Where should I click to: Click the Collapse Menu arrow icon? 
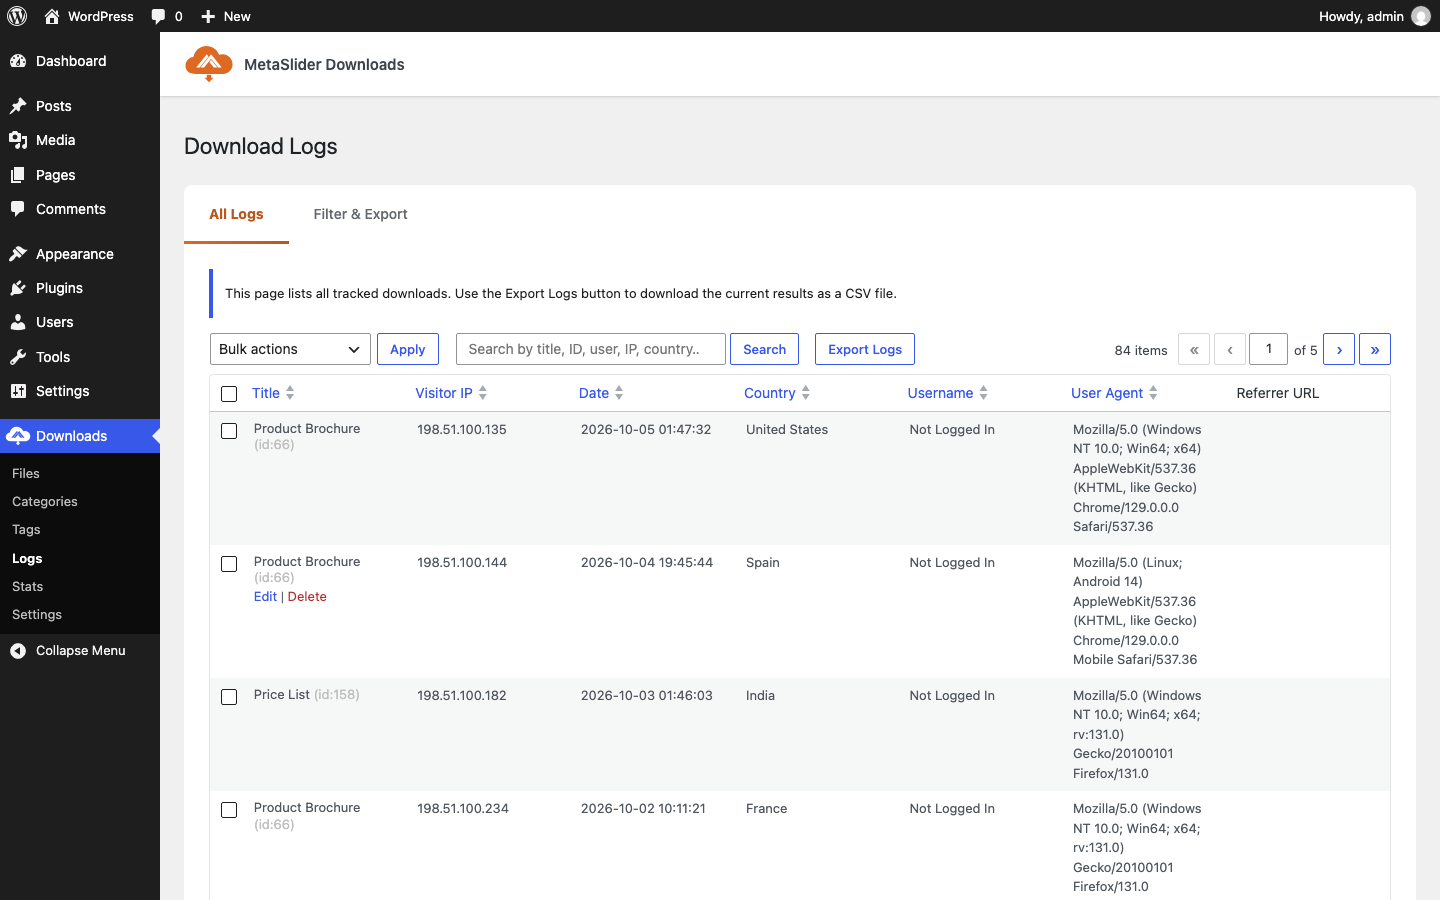[x=18, y=651]
